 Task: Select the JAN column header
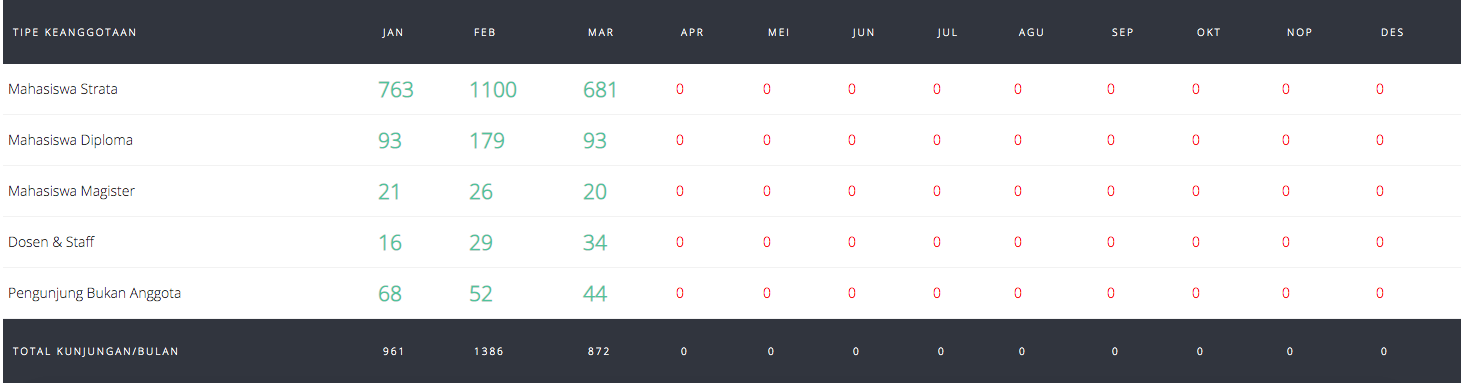(x=392, y=33)
